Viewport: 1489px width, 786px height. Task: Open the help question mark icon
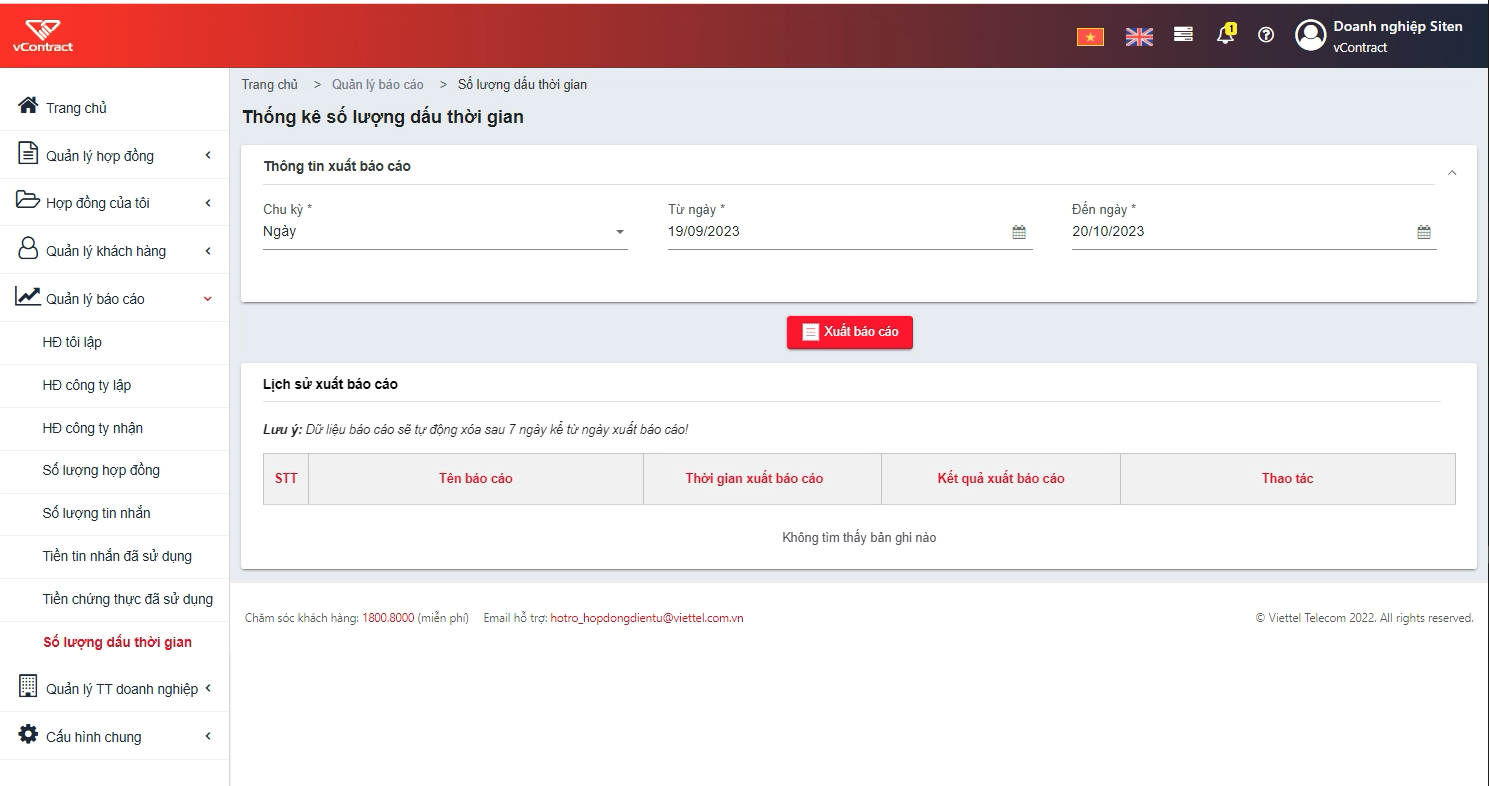[x=1266, y=35]
